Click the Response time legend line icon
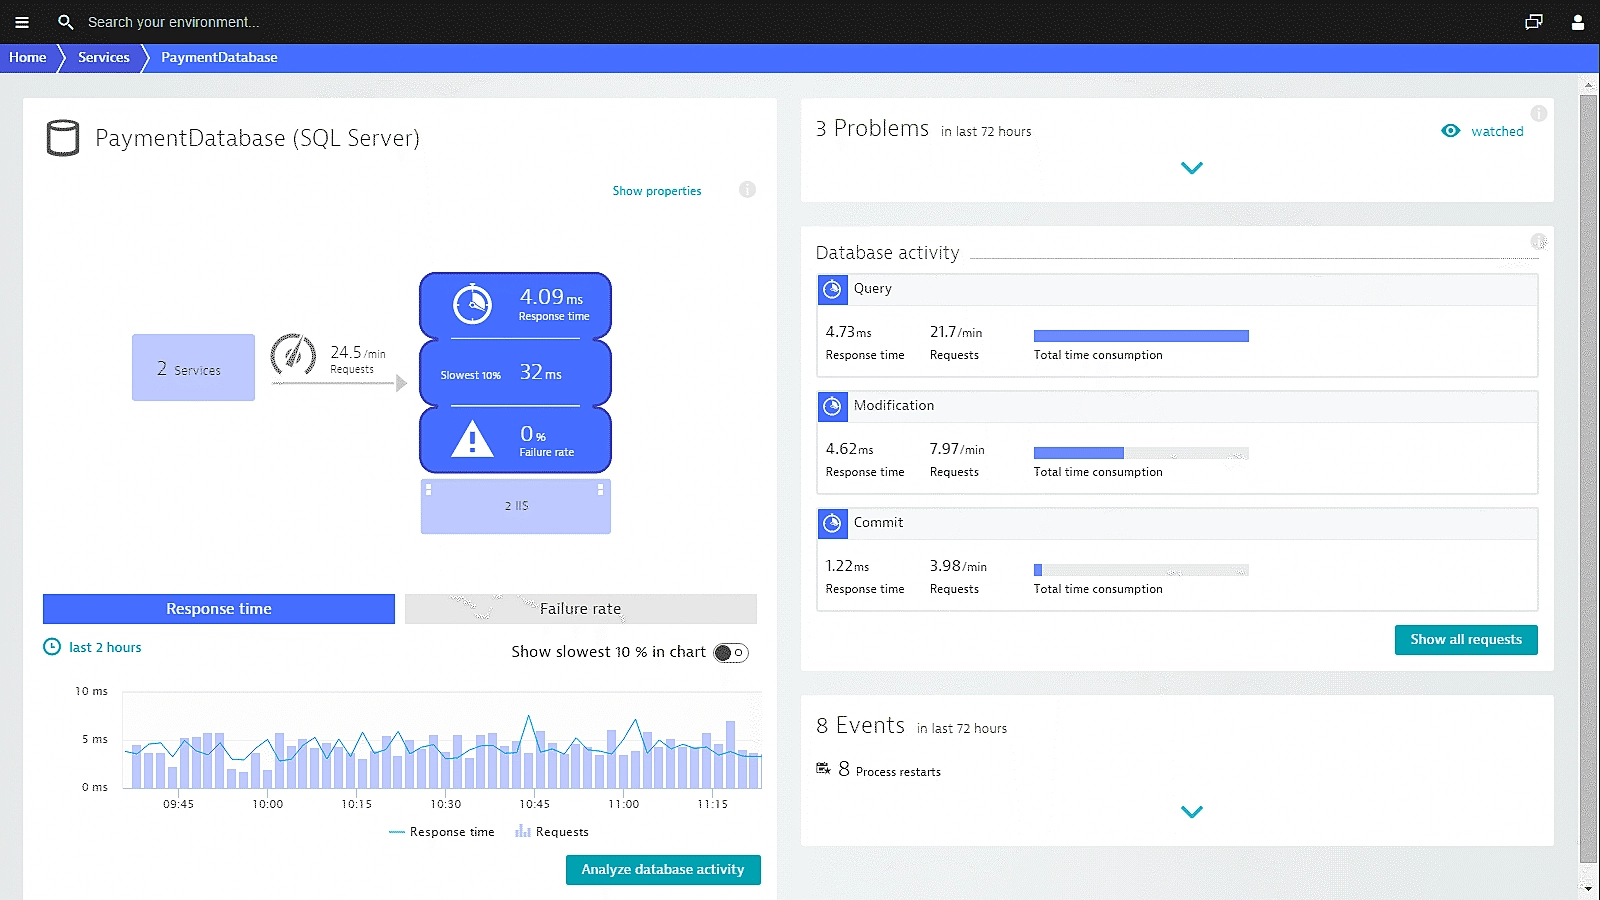The height and width of the screenshot is (900, 1600). point(397,832)
